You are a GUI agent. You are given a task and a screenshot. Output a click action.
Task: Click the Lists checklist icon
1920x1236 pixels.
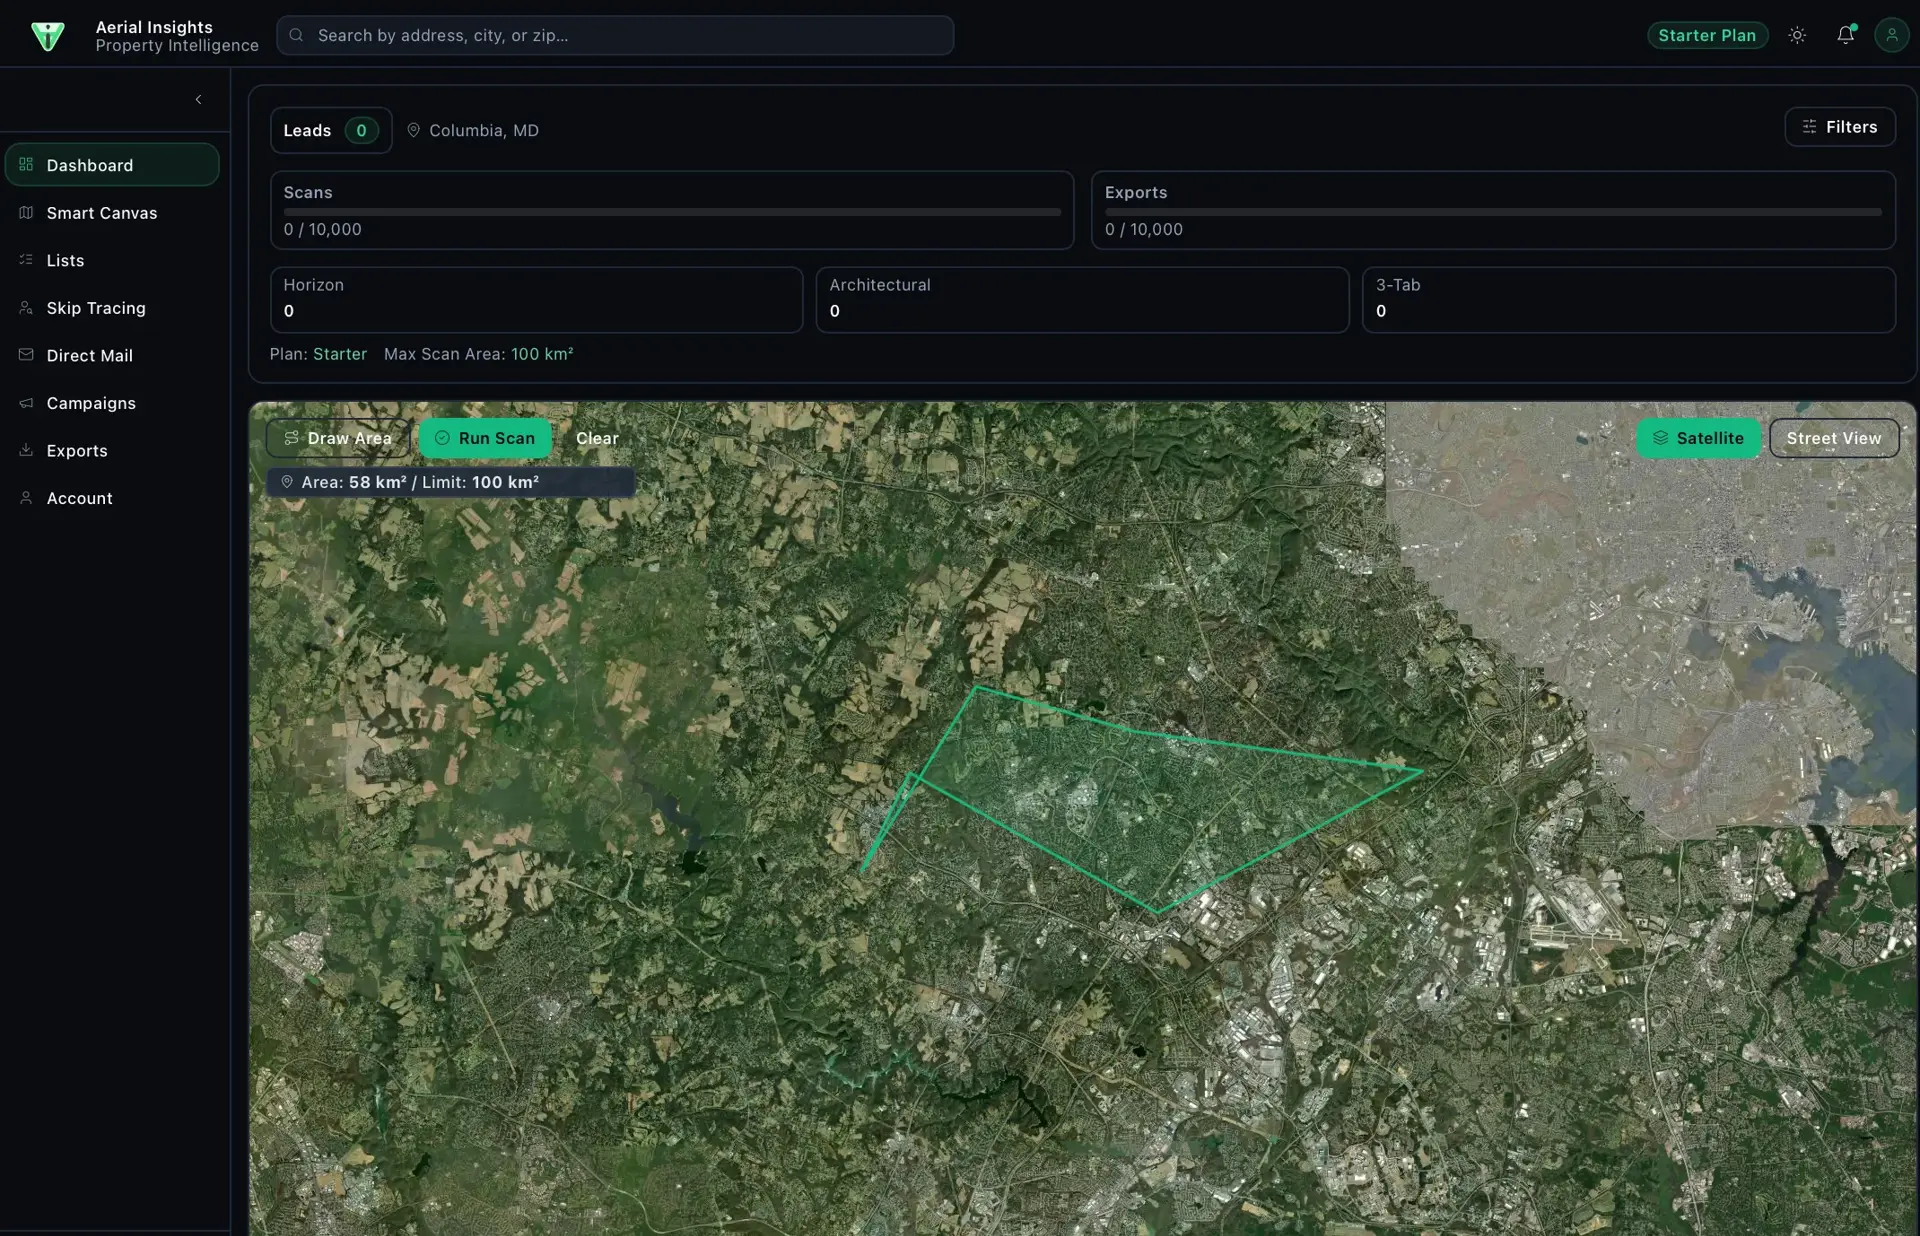pyautogui.click(x=26, y=260)
